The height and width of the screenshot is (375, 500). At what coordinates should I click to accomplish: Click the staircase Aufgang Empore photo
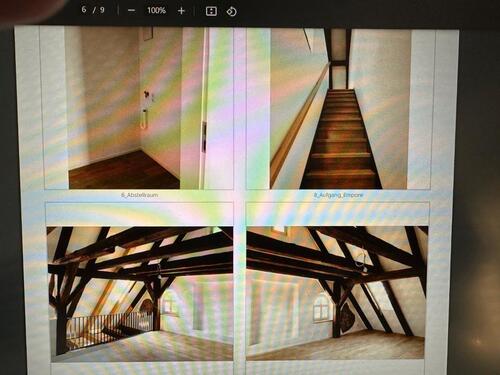point(340,109)
